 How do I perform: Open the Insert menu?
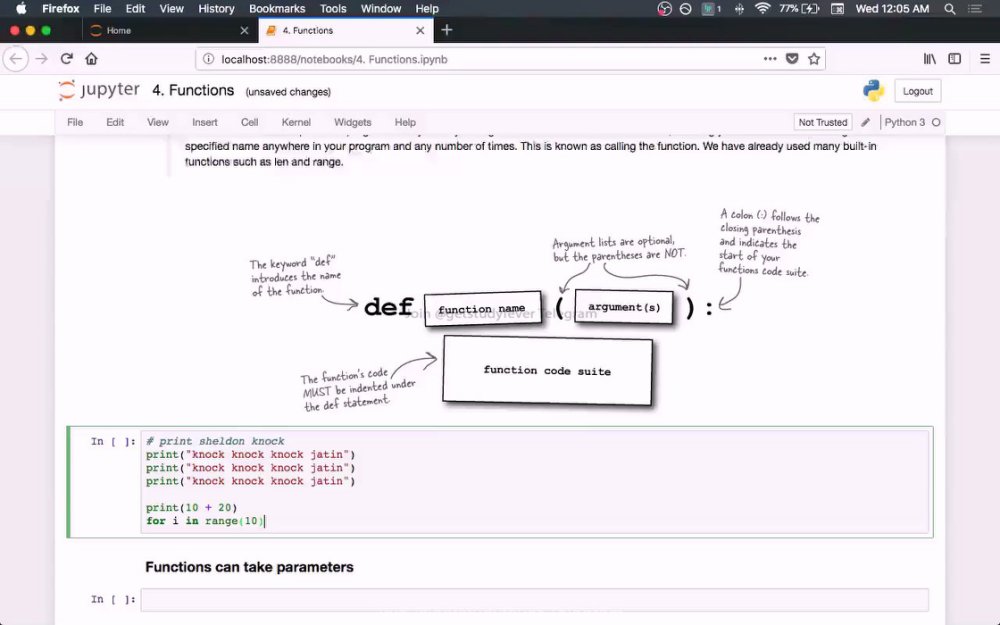205,122
